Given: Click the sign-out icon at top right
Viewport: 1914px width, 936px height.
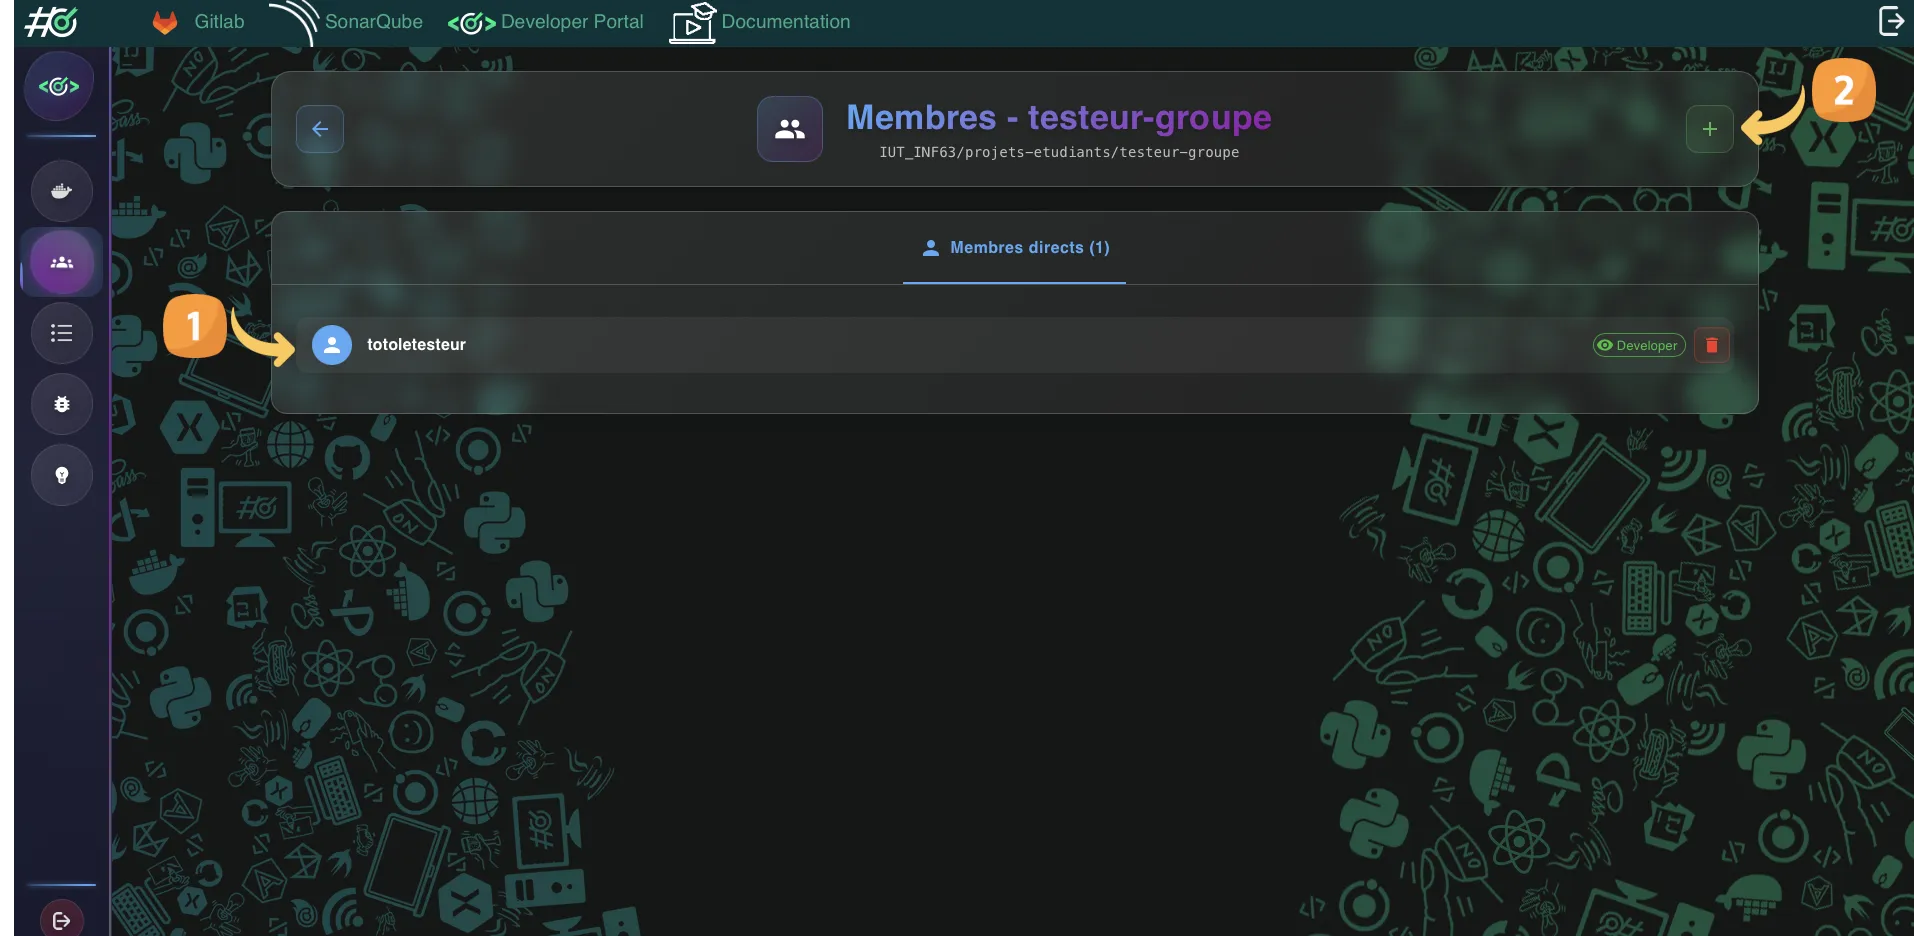Looking at the screenshot, I should coord(1890,19).
